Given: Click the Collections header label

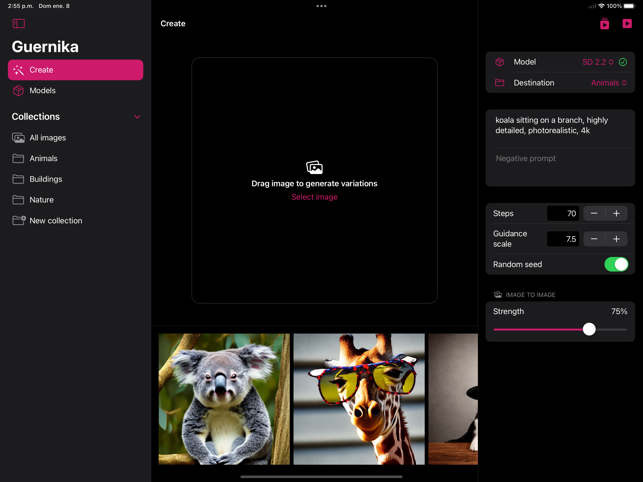Looking at the screenshot, I should tap(36, 117).
